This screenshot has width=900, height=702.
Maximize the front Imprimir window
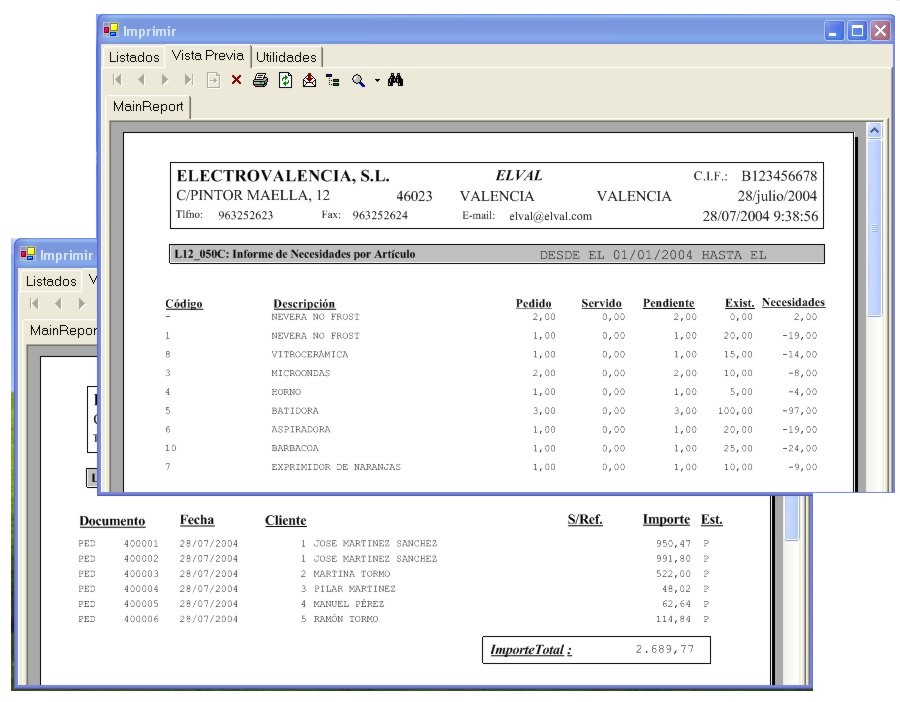pos(857,30)
